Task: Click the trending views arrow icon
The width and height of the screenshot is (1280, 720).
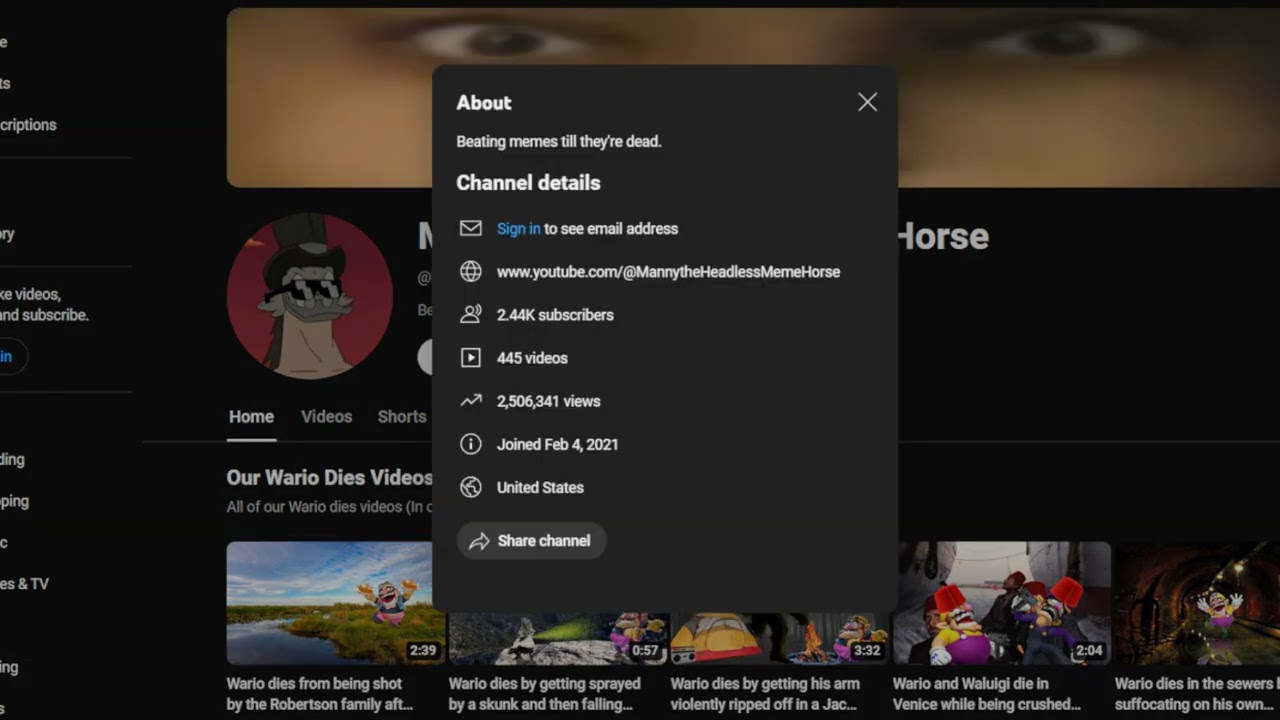Action: pyautogui.click(x=470, y=401)
